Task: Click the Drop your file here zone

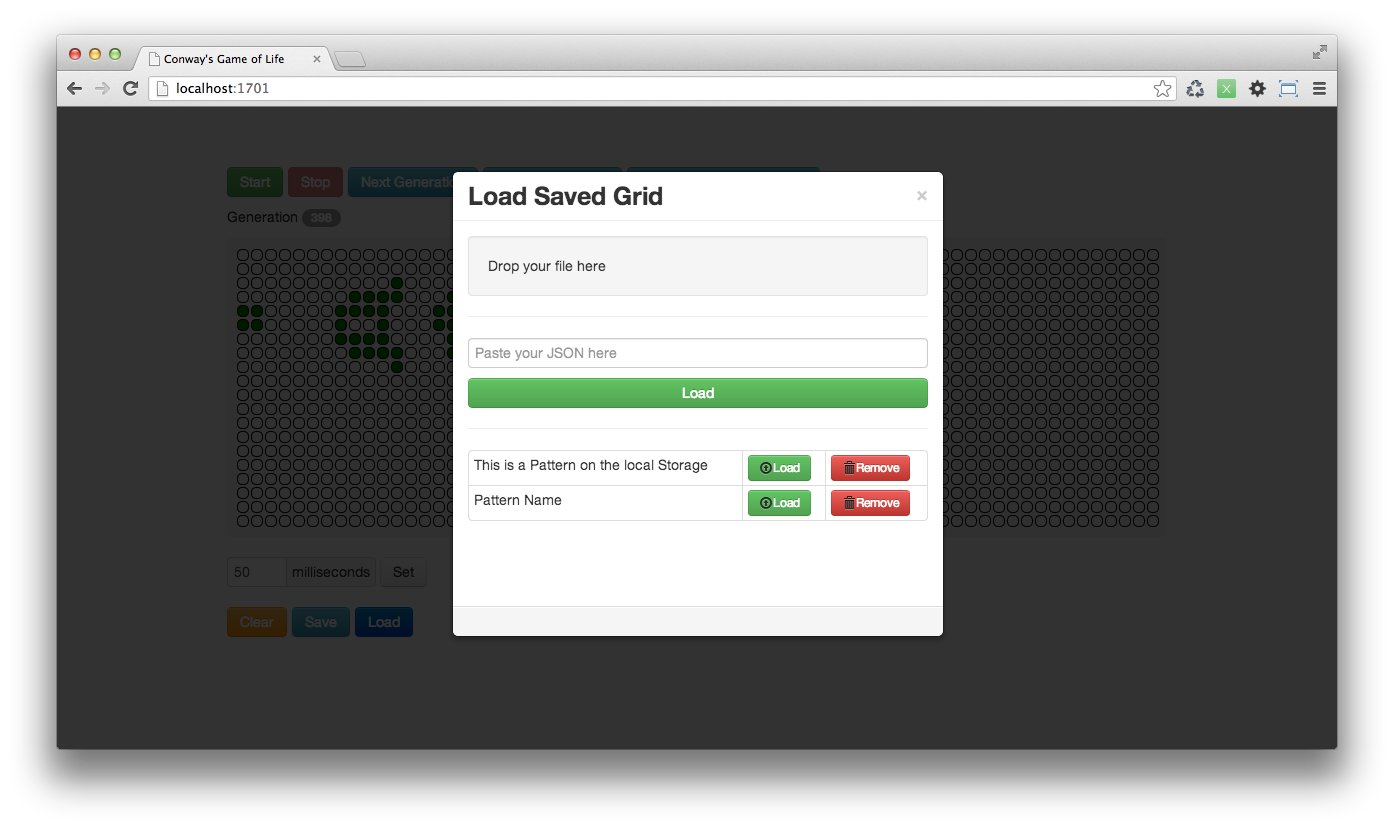Action: coord(698,266)
